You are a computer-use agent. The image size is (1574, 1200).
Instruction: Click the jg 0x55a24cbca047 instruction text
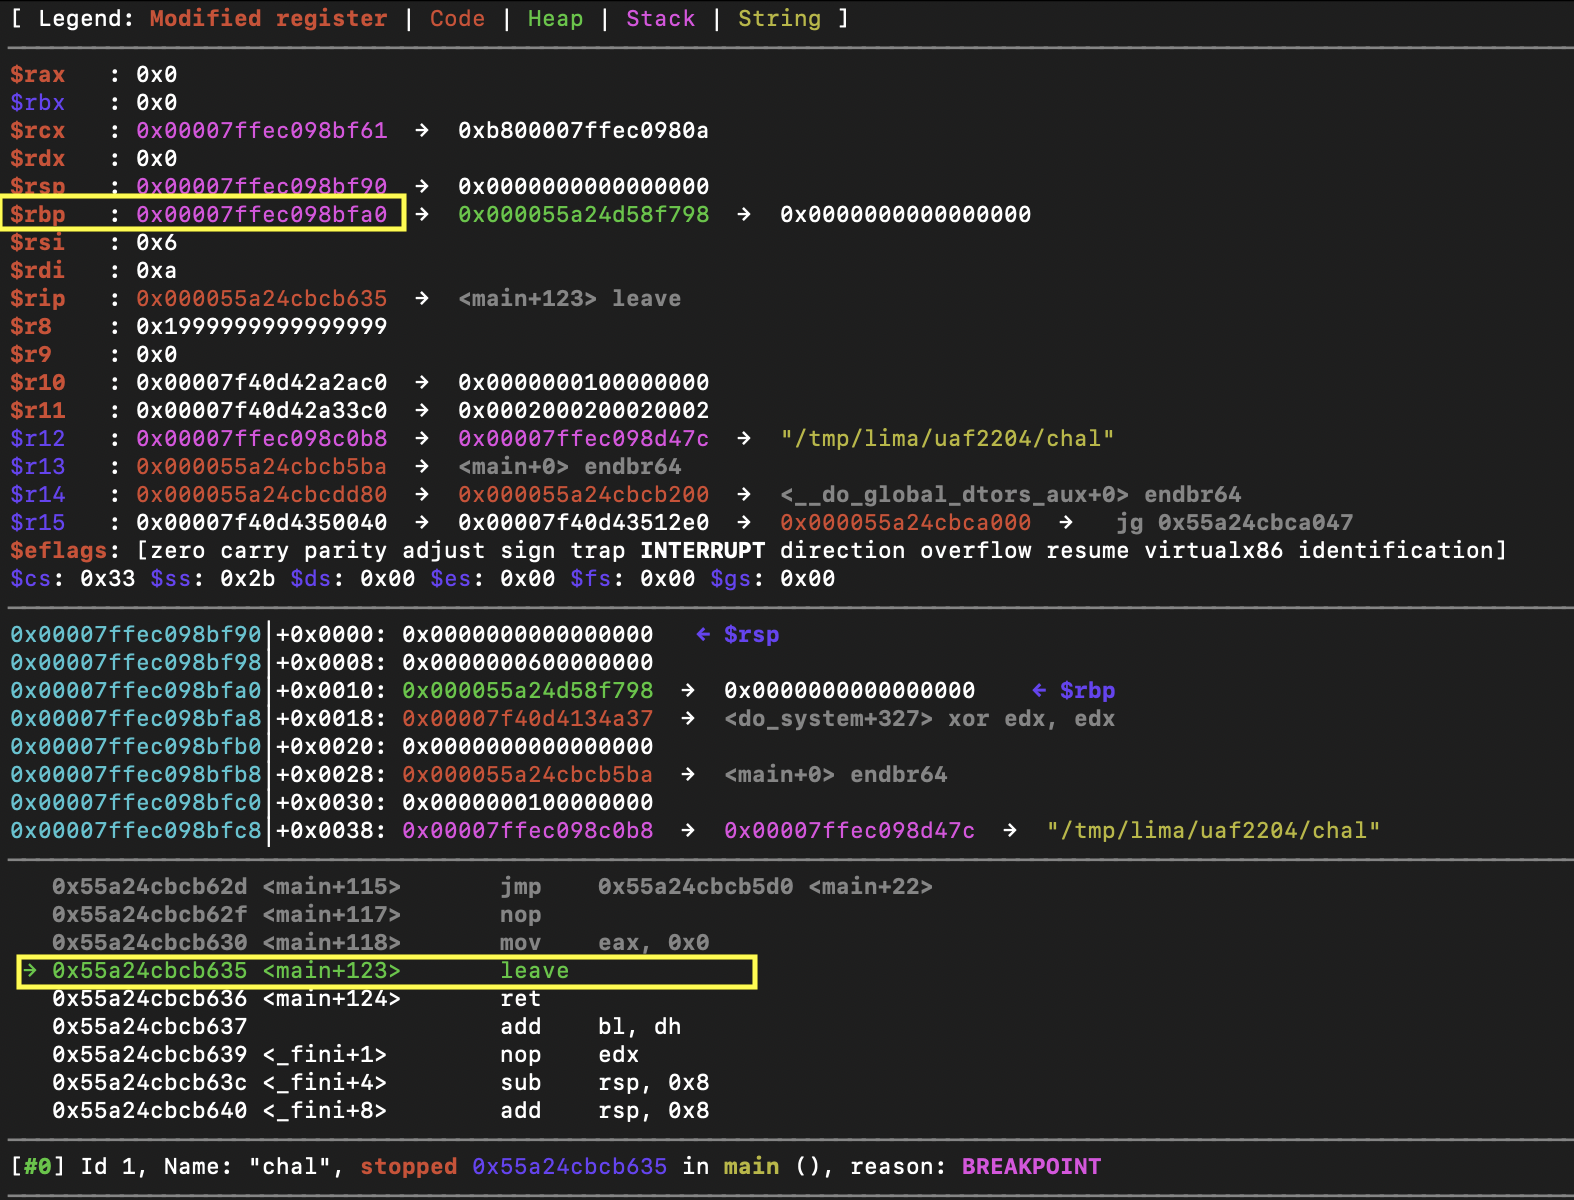1235,523
